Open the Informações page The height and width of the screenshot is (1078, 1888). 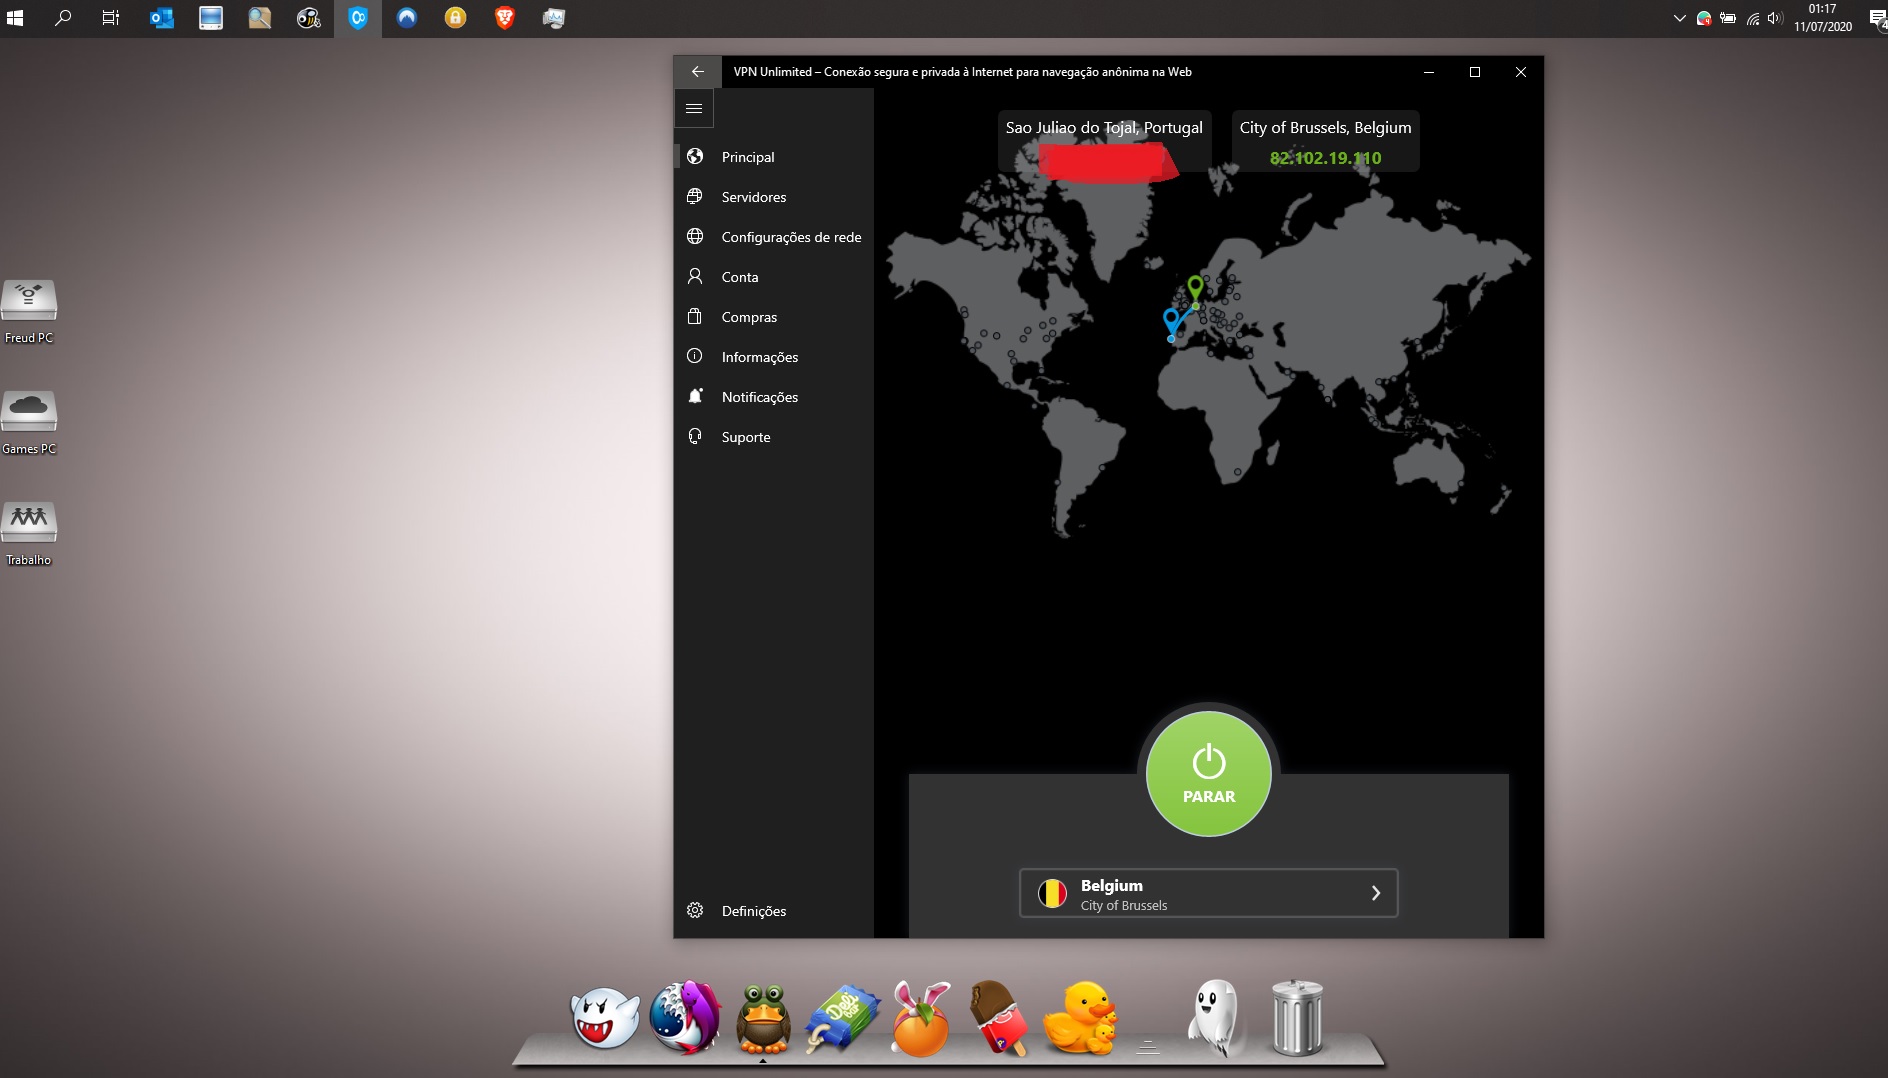click(774, 357)
